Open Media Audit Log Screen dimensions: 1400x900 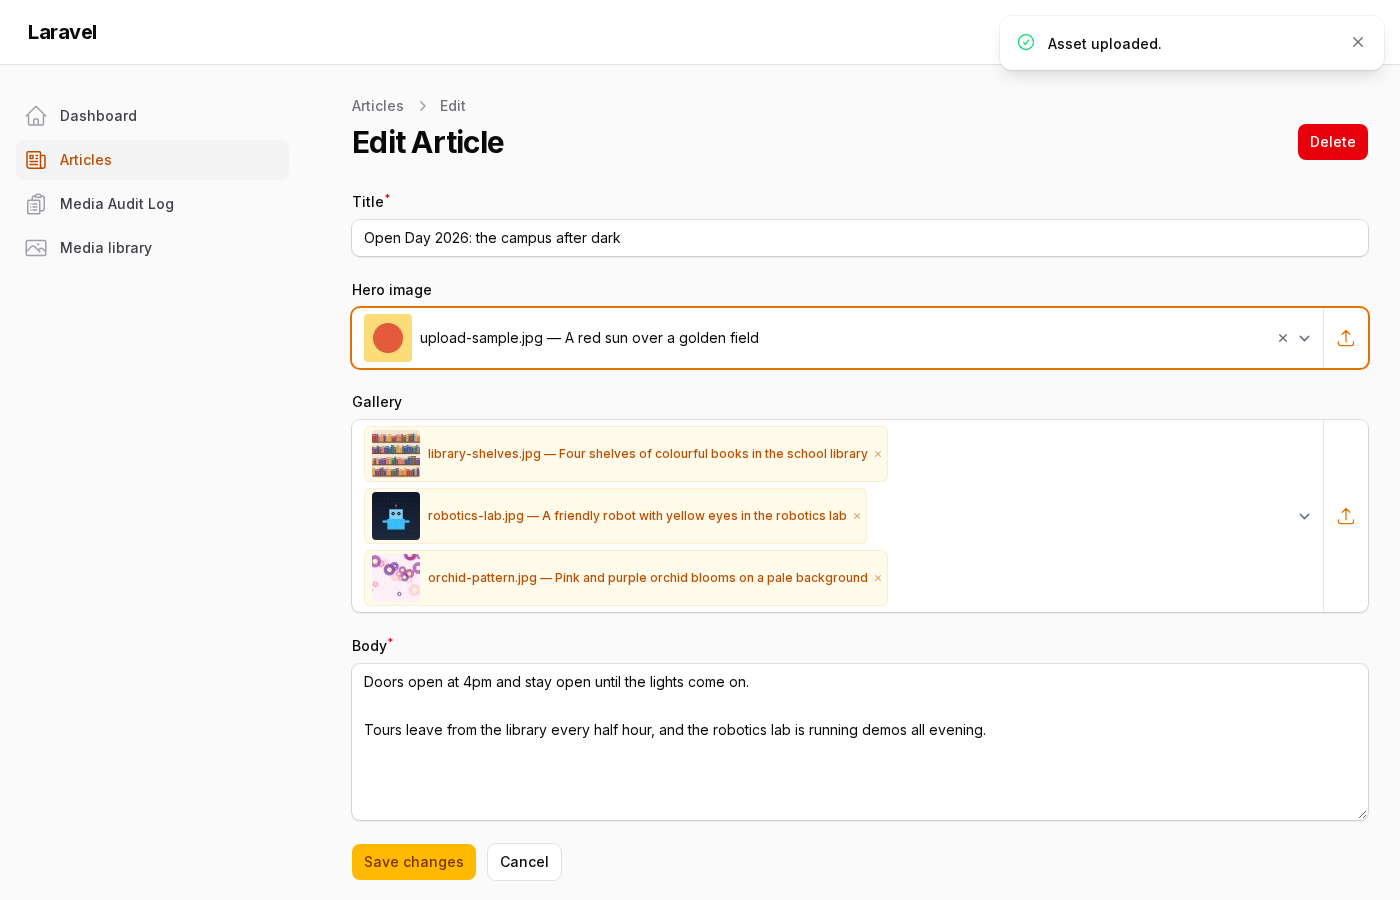[152, 204]
